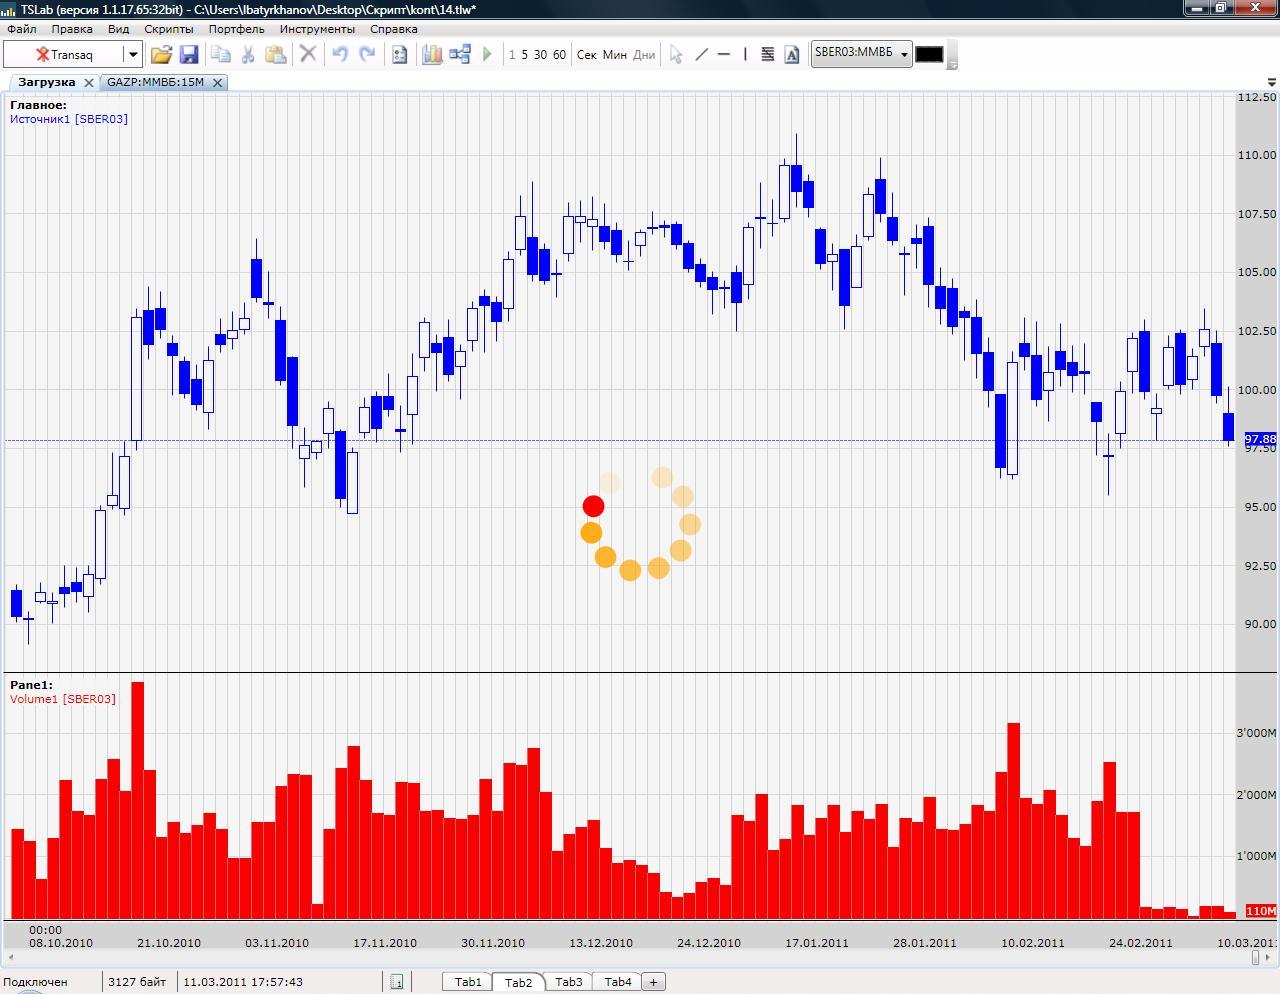Add a new tab with plus button

[x=653, y=982]
